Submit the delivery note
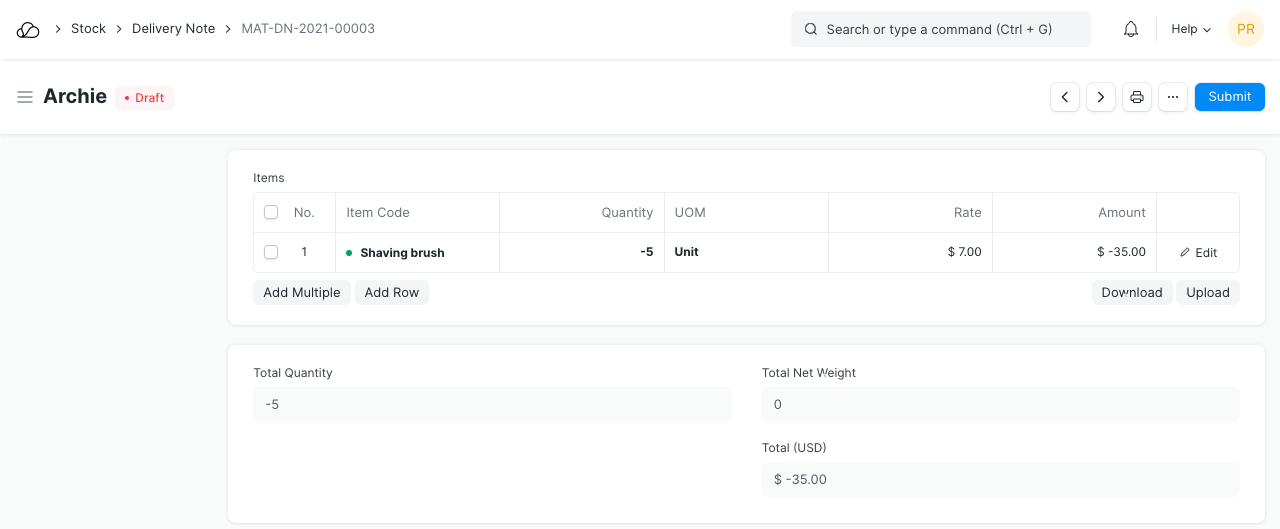Screen dimensions: 1280x529 (1229, 97)
